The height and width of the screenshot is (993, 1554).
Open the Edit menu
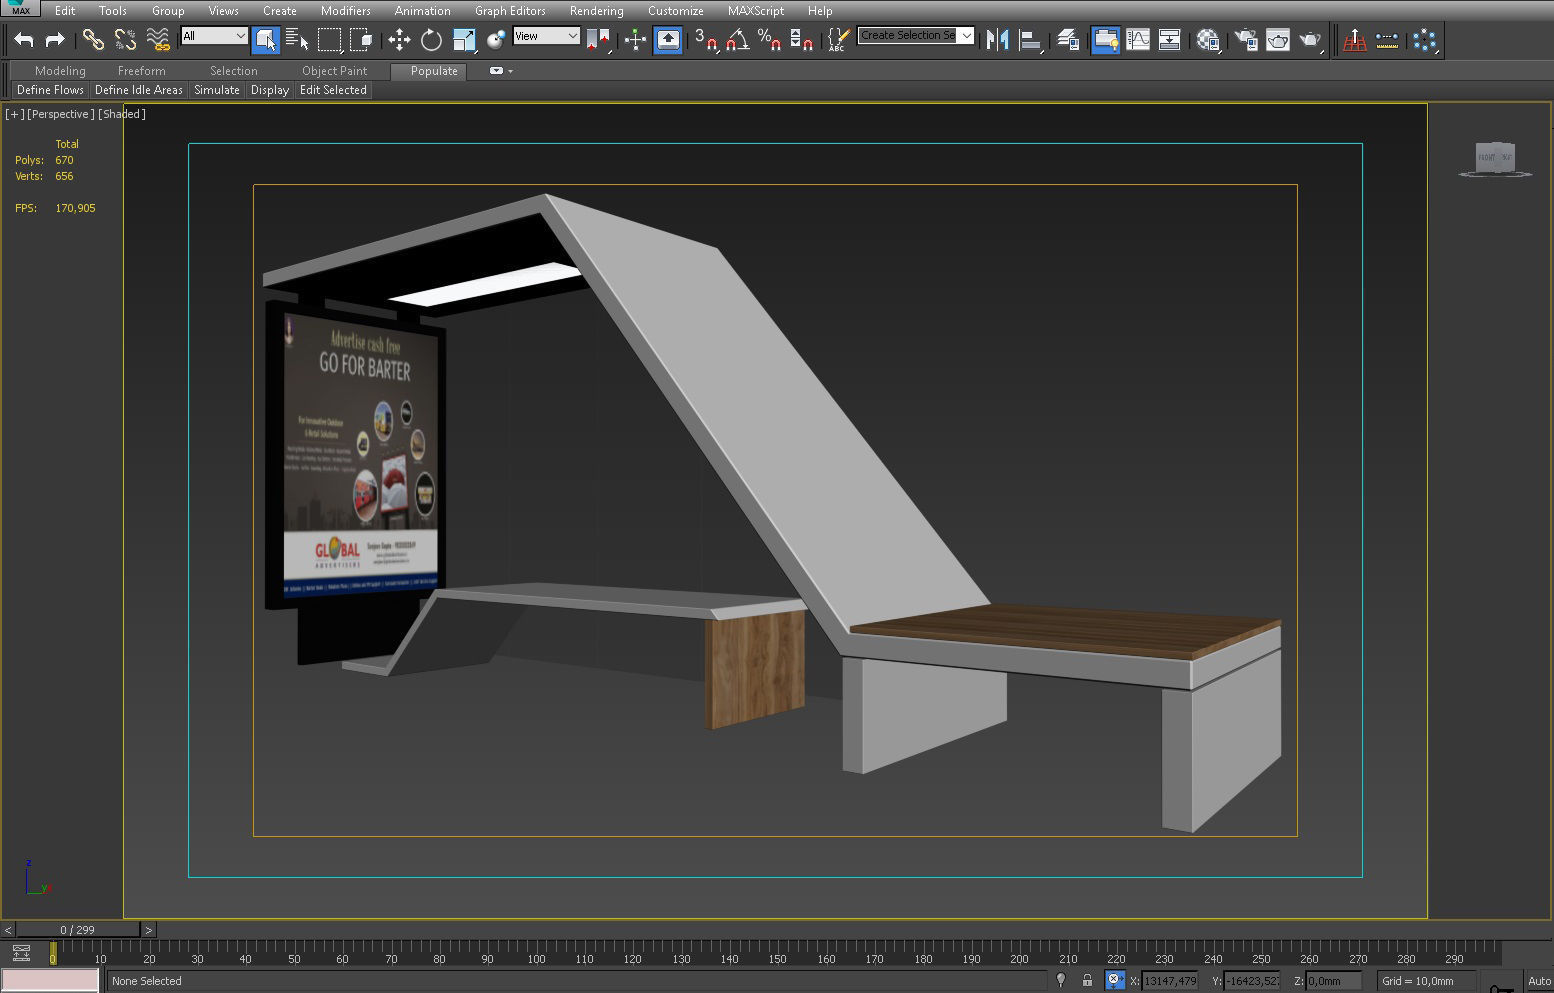click(65, 11)
